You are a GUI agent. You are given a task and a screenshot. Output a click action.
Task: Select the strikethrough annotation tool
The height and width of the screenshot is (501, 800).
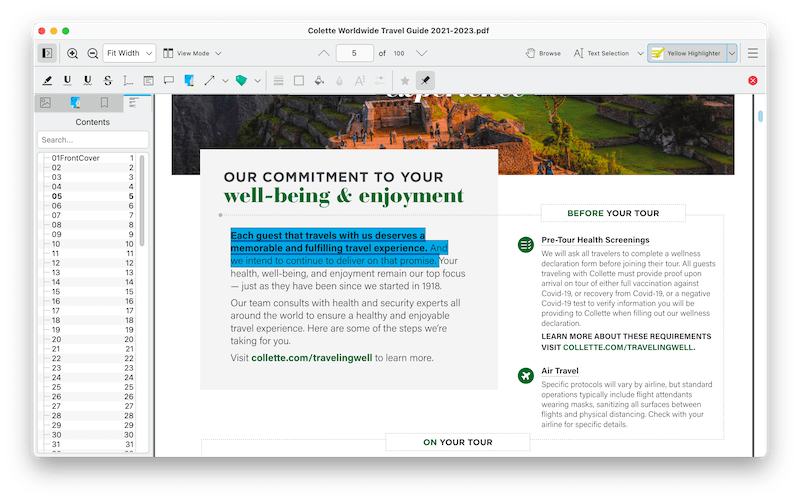pyautogui.click(x=107, y=80)
